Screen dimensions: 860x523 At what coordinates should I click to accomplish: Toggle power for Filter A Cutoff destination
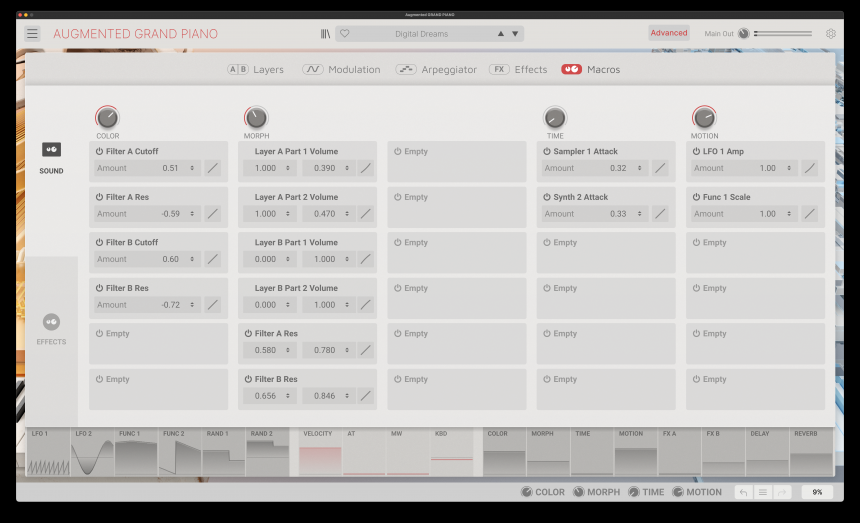coord(99,151)
